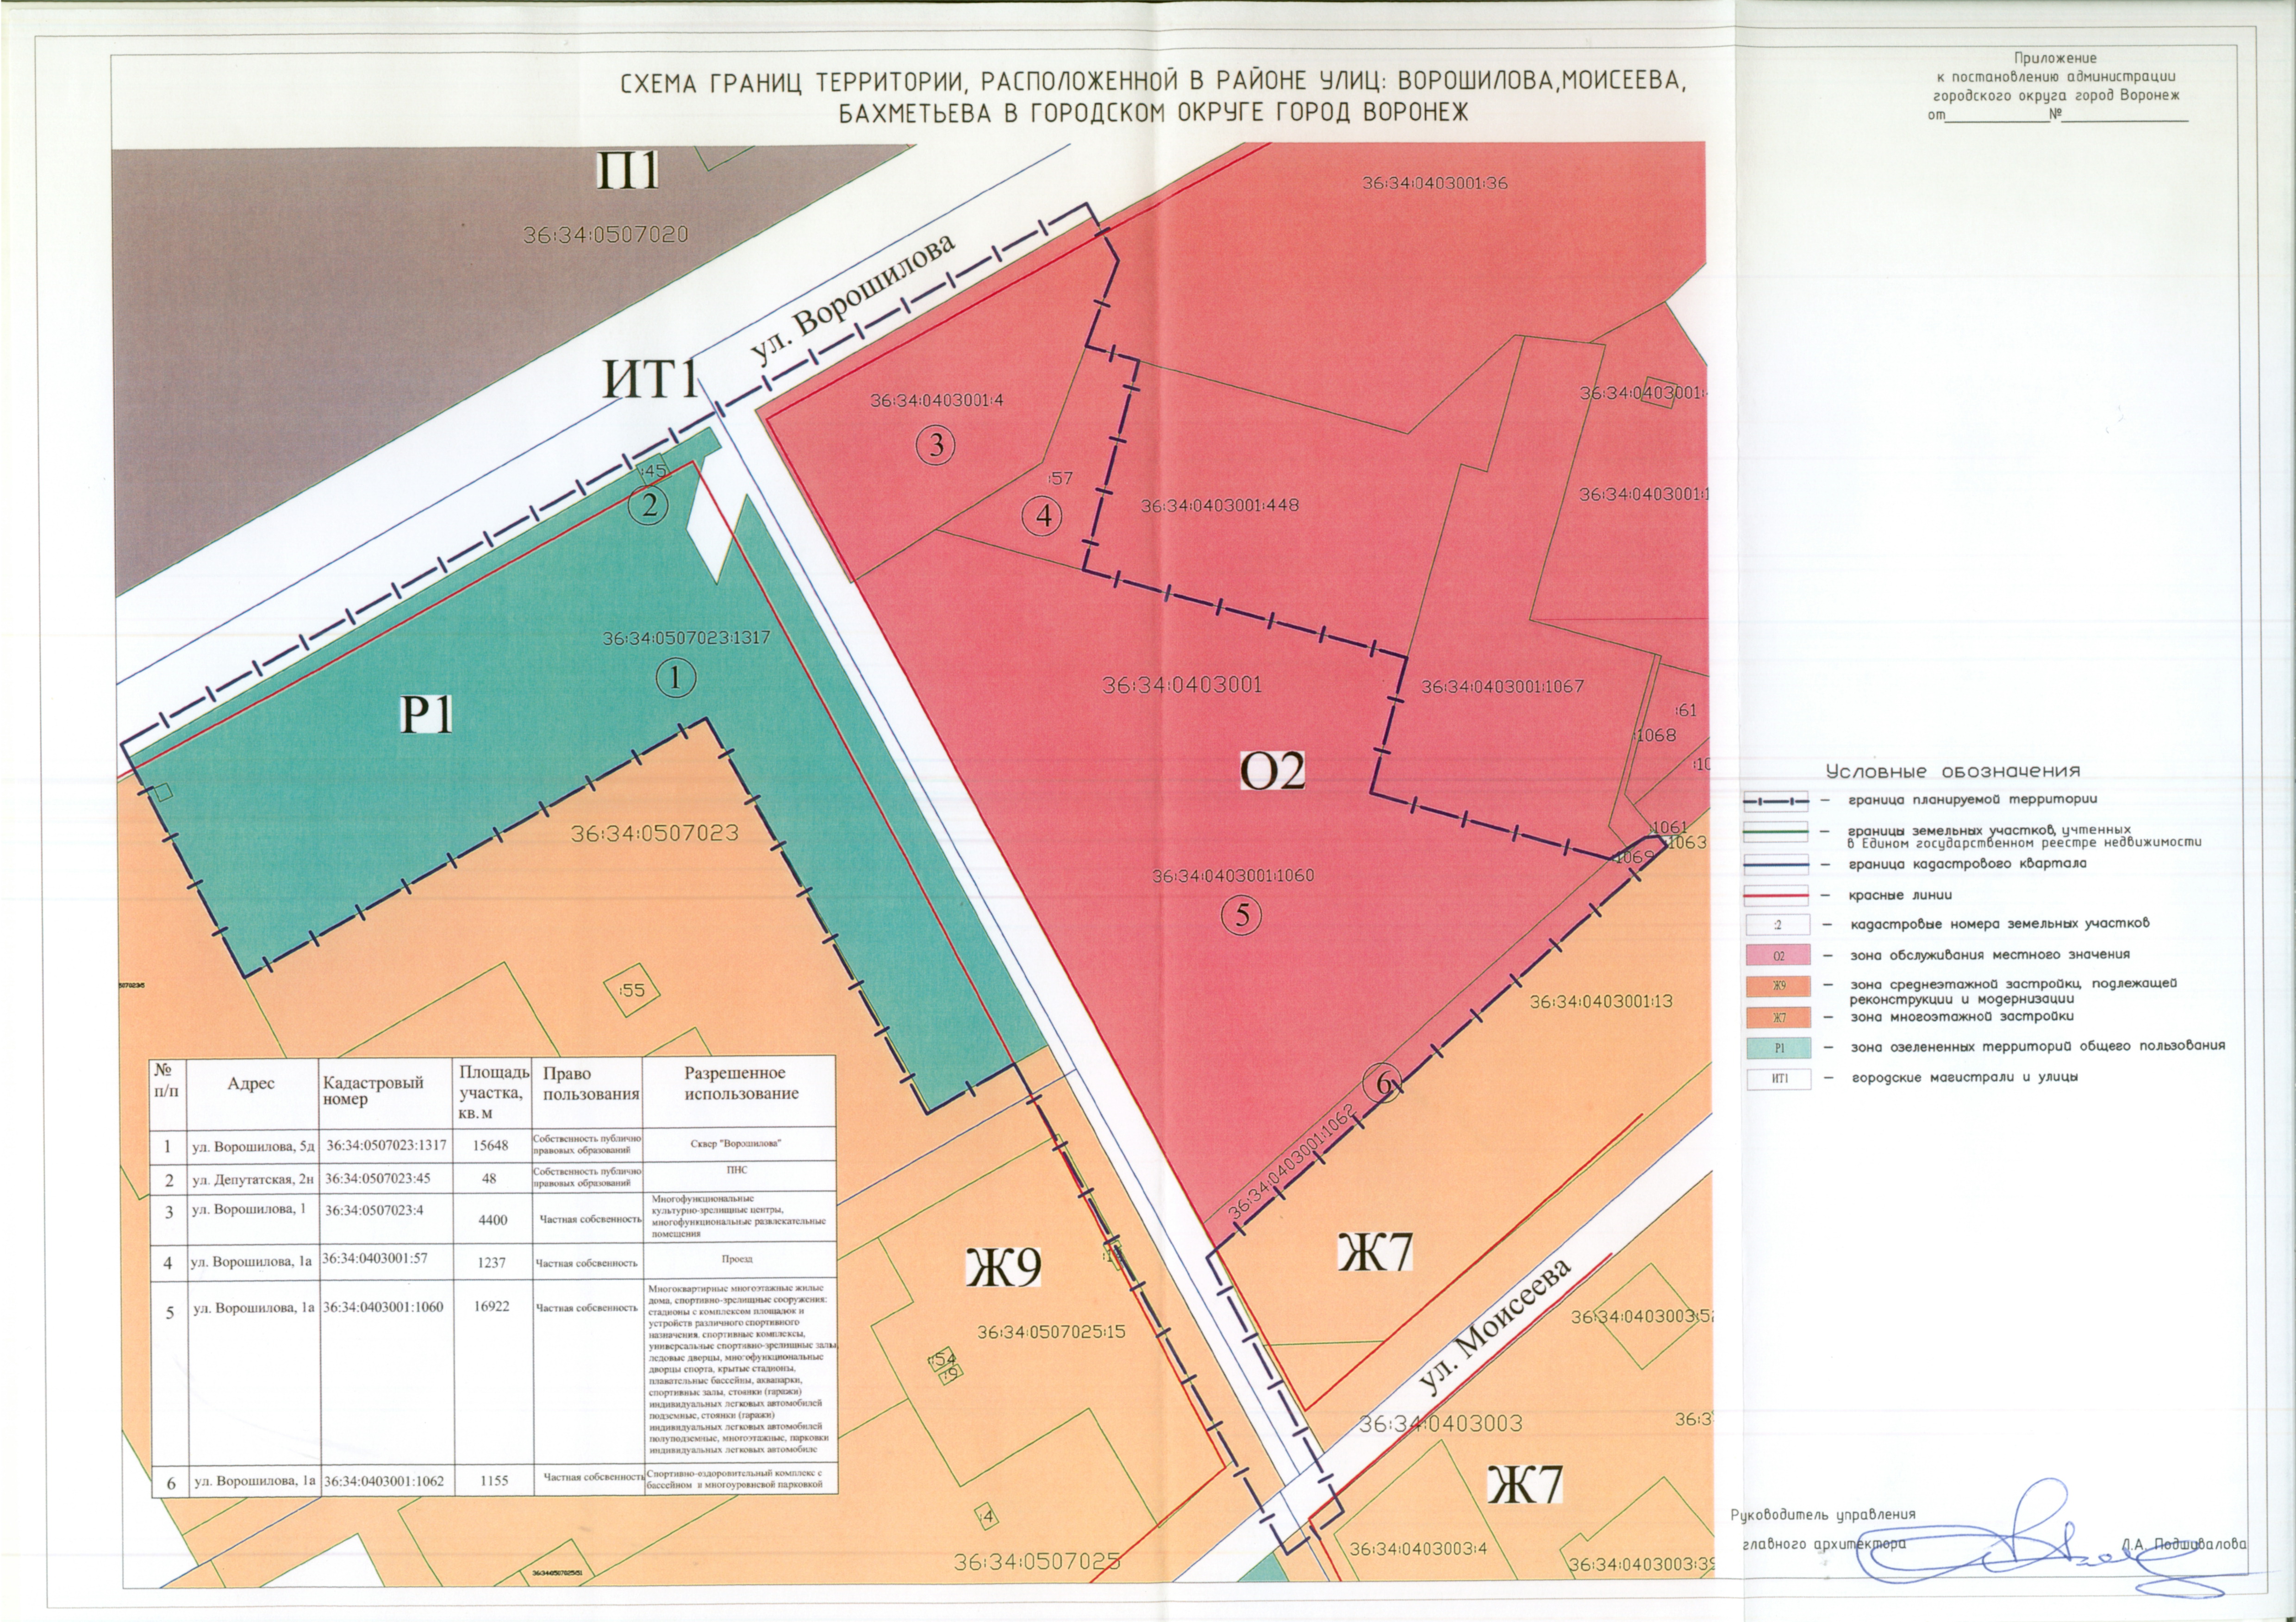Image resolution: width=2296 pixels, height=1622 pixels.
Task: Click circled marker number 2 on the map
Action: click(649, 506)
